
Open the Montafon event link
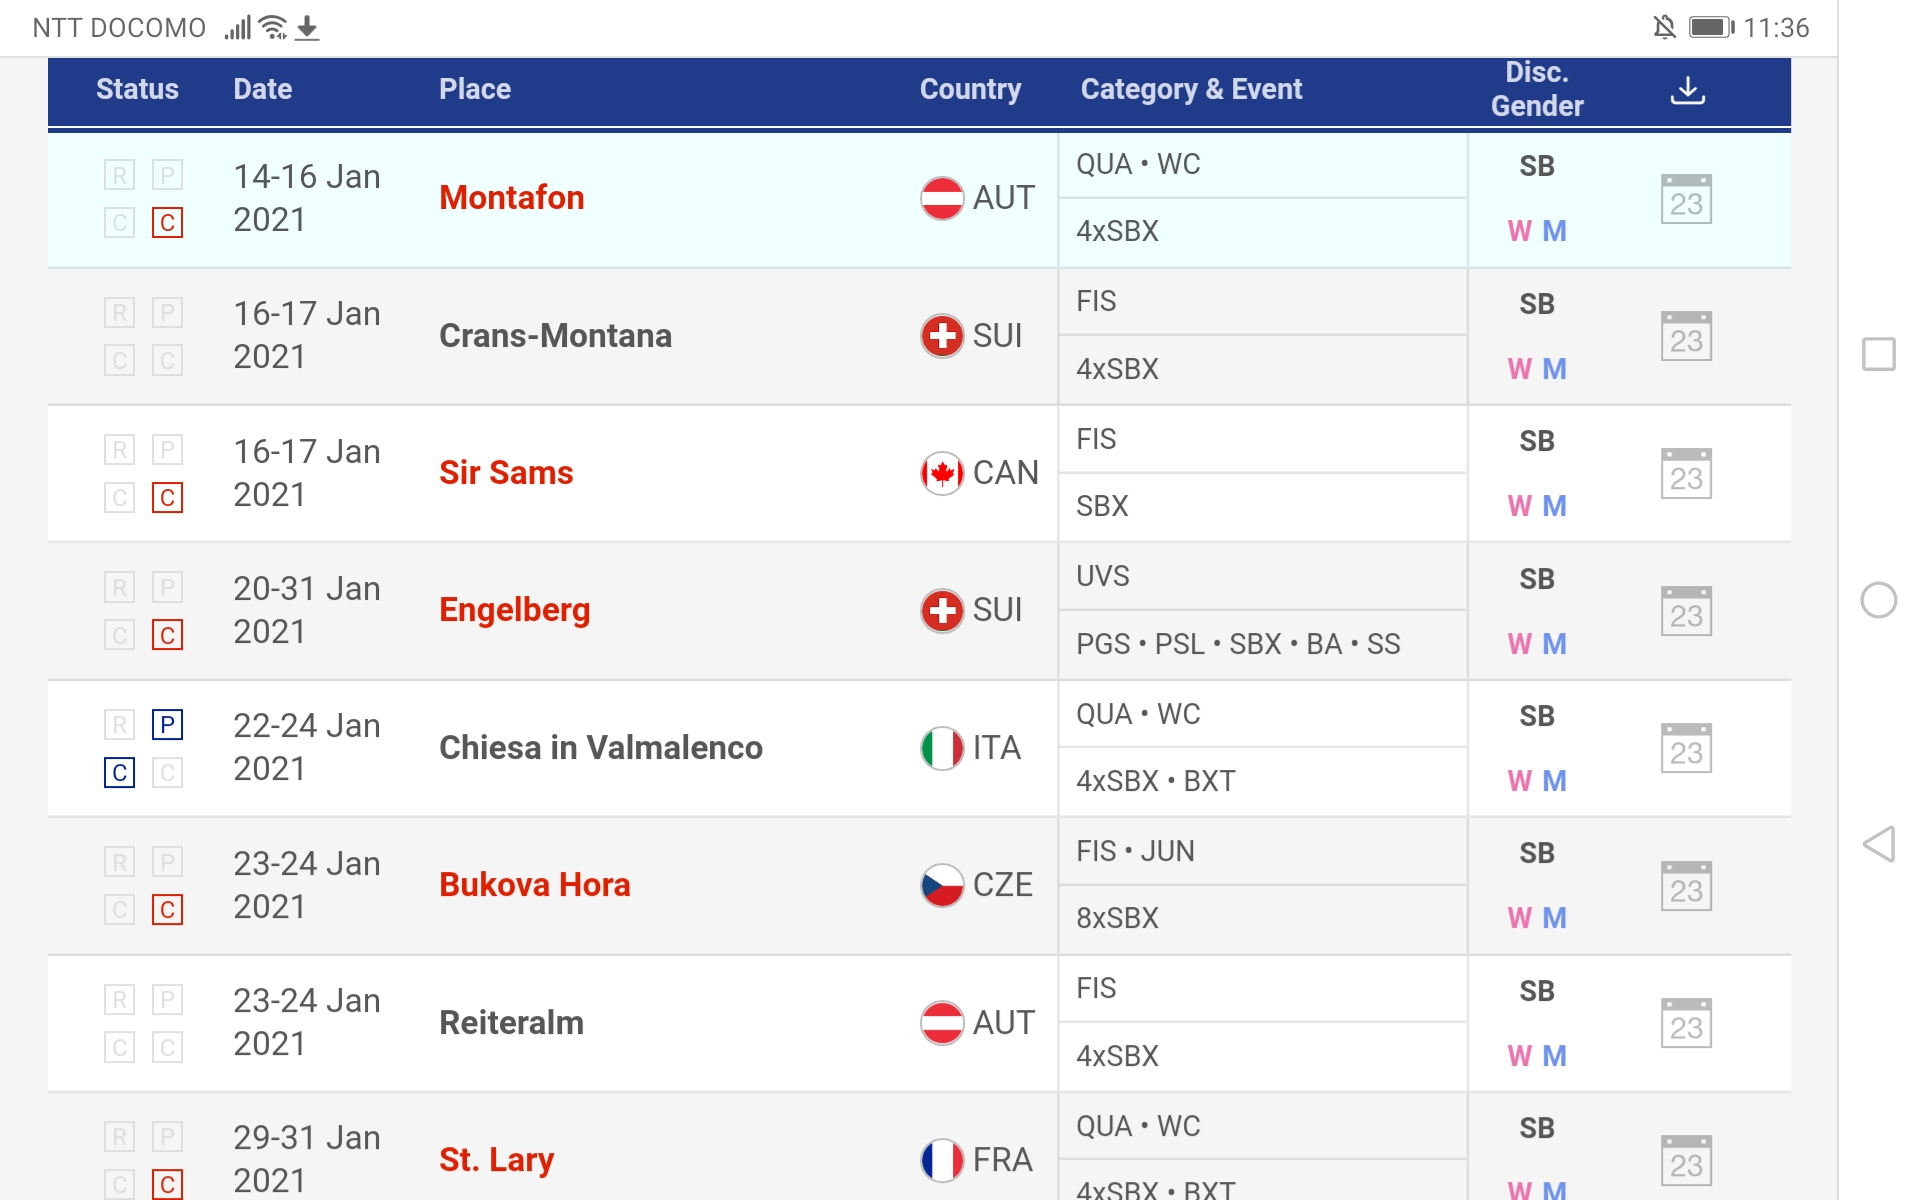(x=512, y=198)
